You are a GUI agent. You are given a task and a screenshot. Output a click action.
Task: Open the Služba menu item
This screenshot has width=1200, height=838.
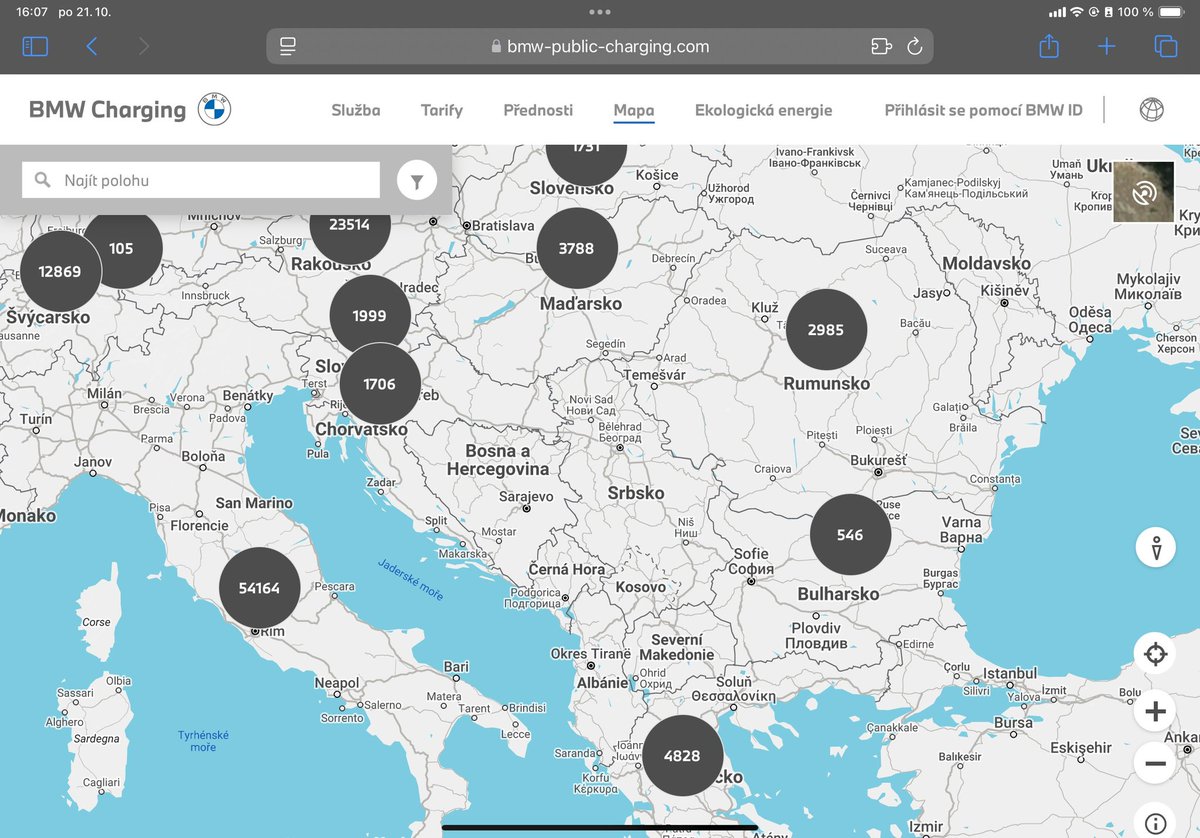[356, 110]
